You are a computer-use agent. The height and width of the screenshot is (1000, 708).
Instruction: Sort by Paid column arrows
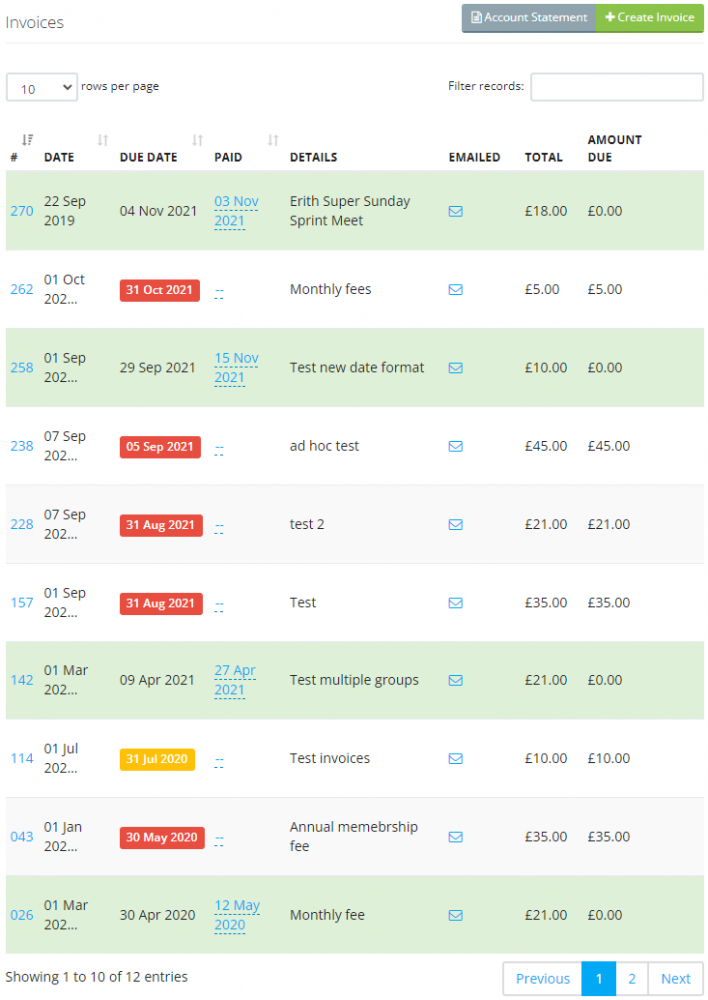[x=273, y=140]
